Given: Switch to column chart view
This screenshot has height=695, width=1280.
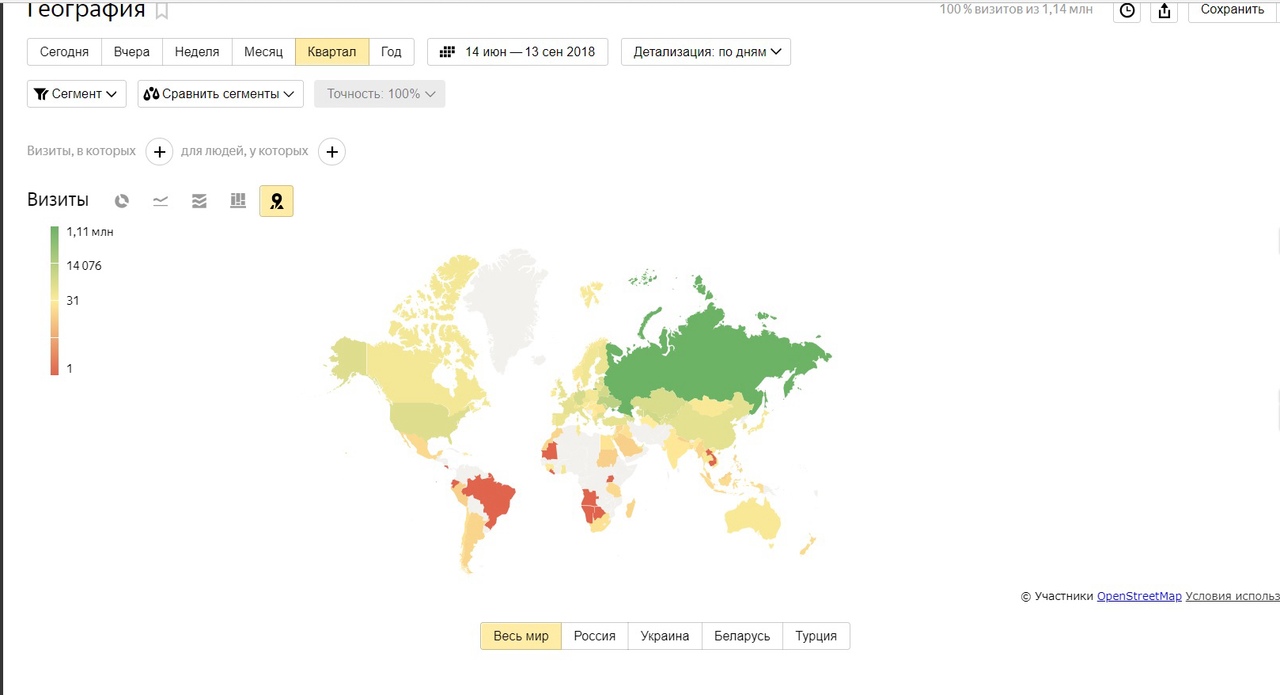Looking at the screenshot, I should pos(238,201).
